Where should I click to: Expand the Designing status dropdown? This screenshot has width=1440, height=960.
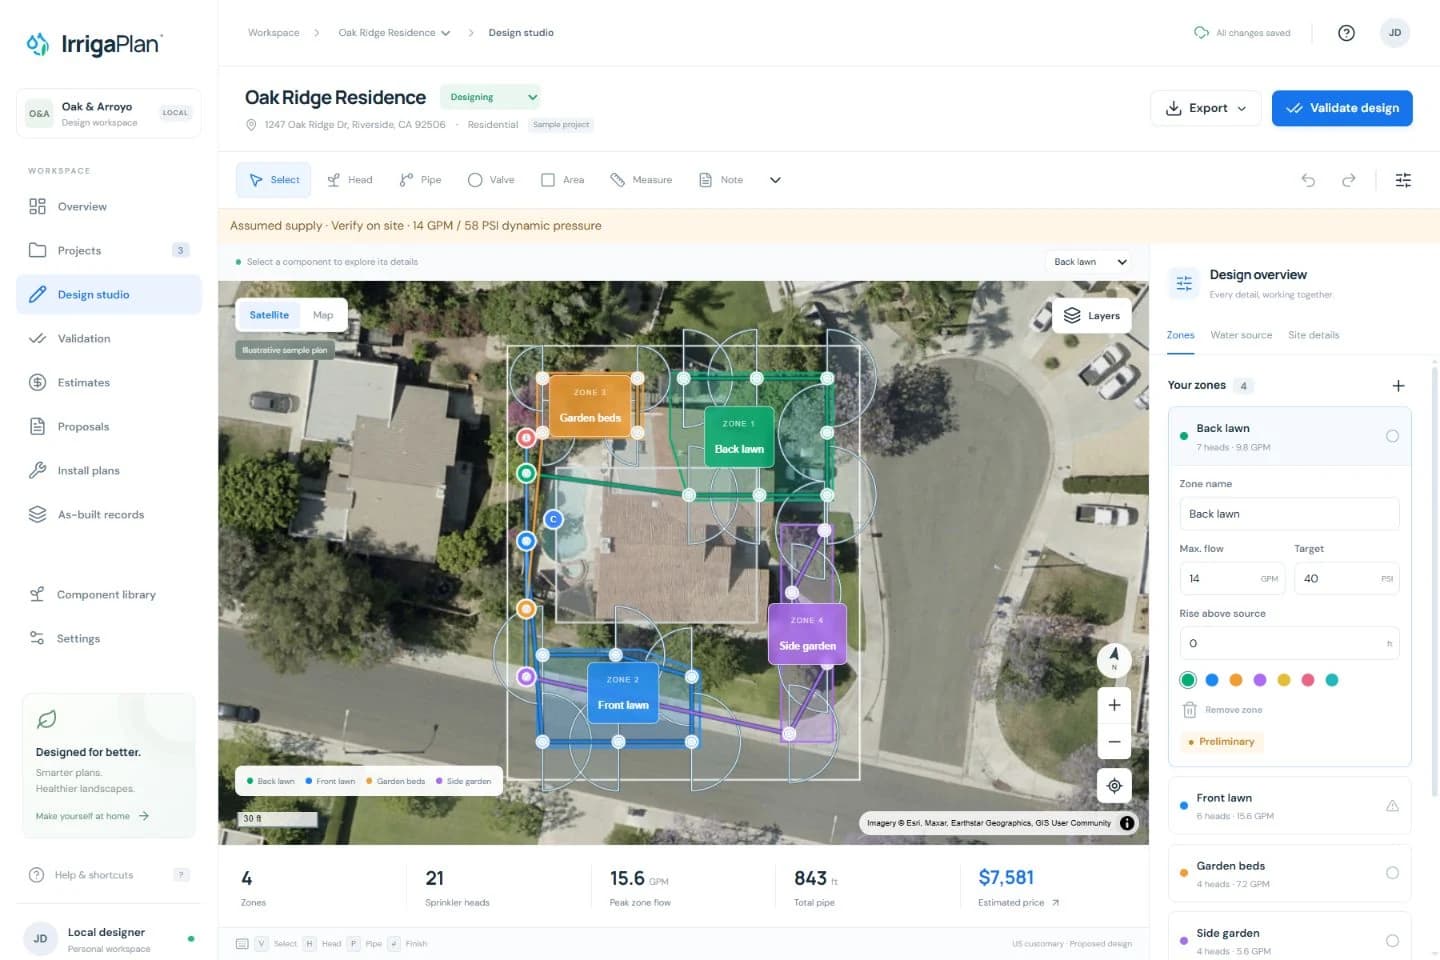491,98
